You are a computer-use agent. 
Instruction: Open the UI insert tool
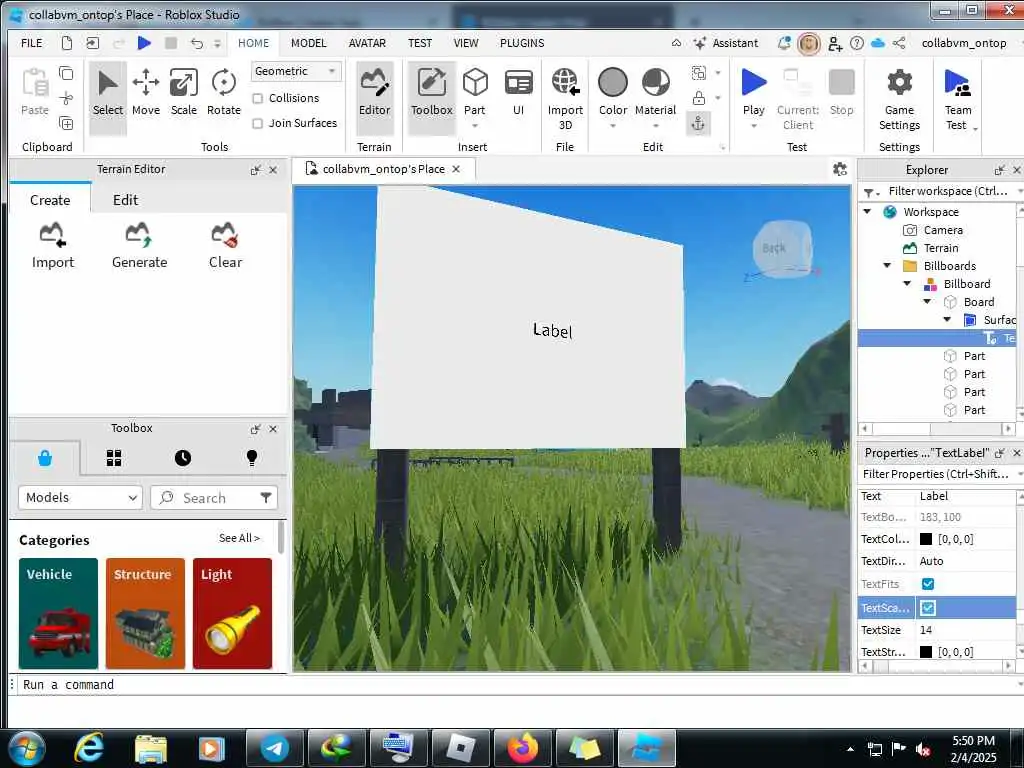click(519, 93)
